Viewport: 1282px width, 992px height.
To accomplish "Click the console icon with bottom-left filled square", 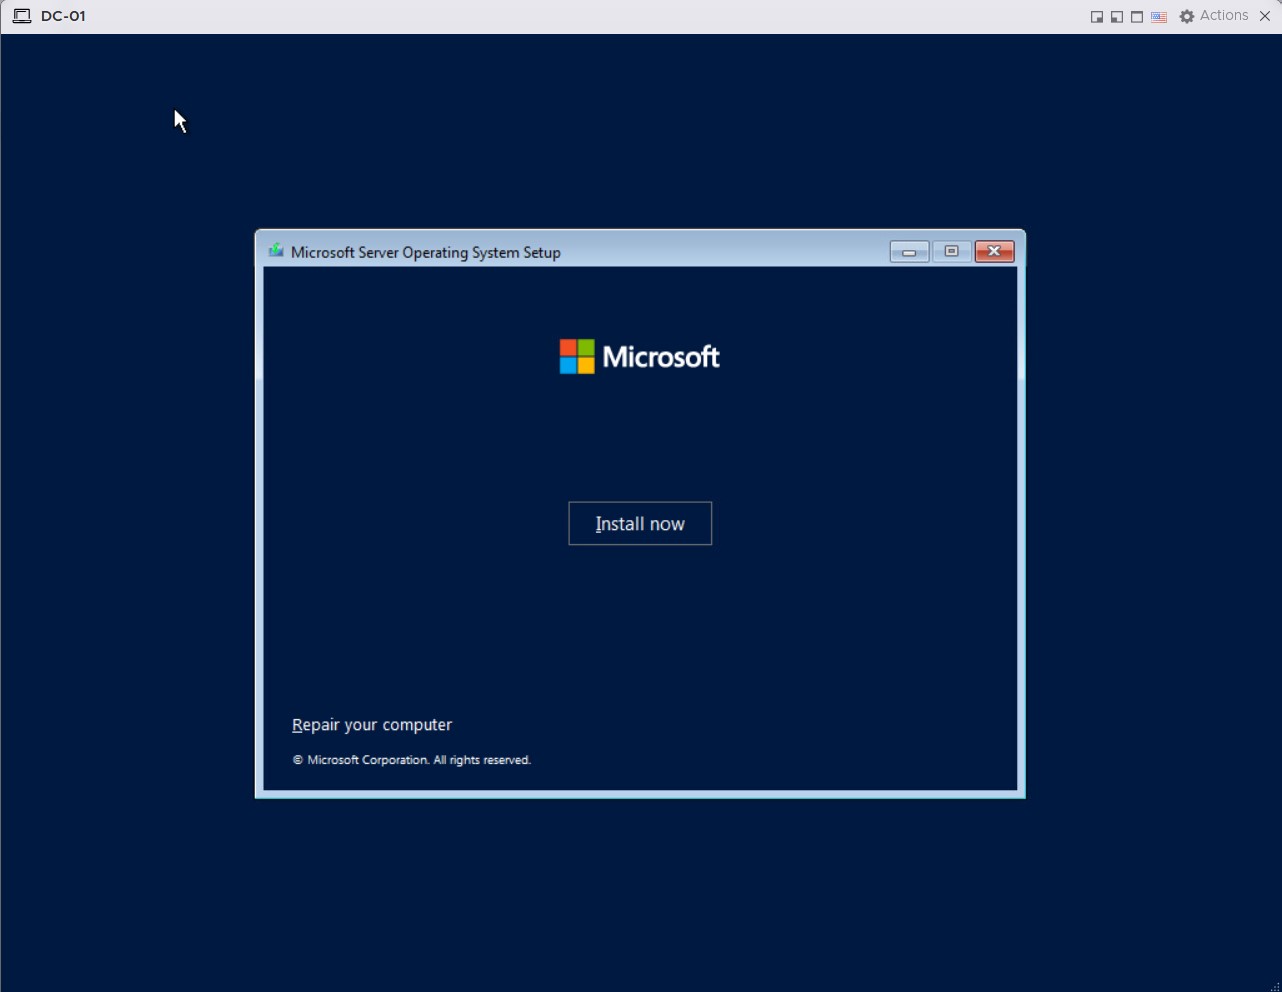I will [x=1117, y=17].
